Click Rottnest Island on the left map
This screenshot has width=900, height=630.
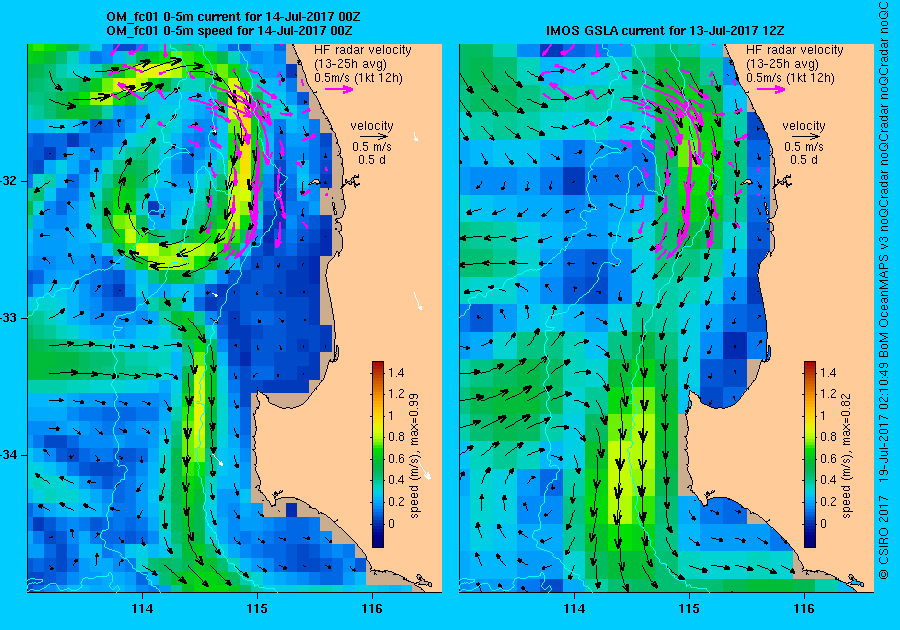point(314,182)
